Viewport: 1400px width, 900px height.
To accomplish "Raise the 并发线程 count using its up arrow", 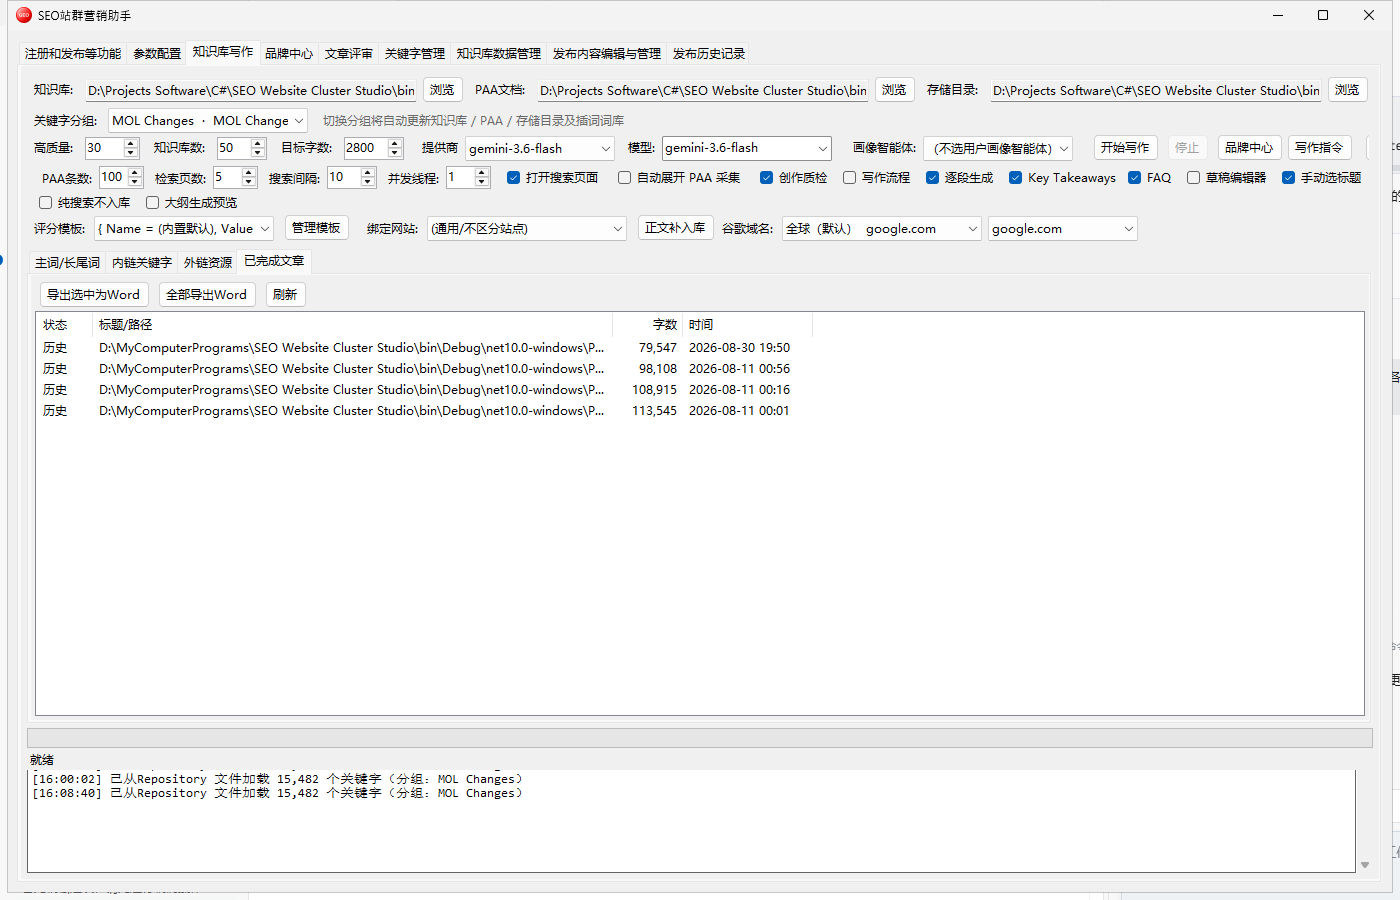I will tap(482, 172).
